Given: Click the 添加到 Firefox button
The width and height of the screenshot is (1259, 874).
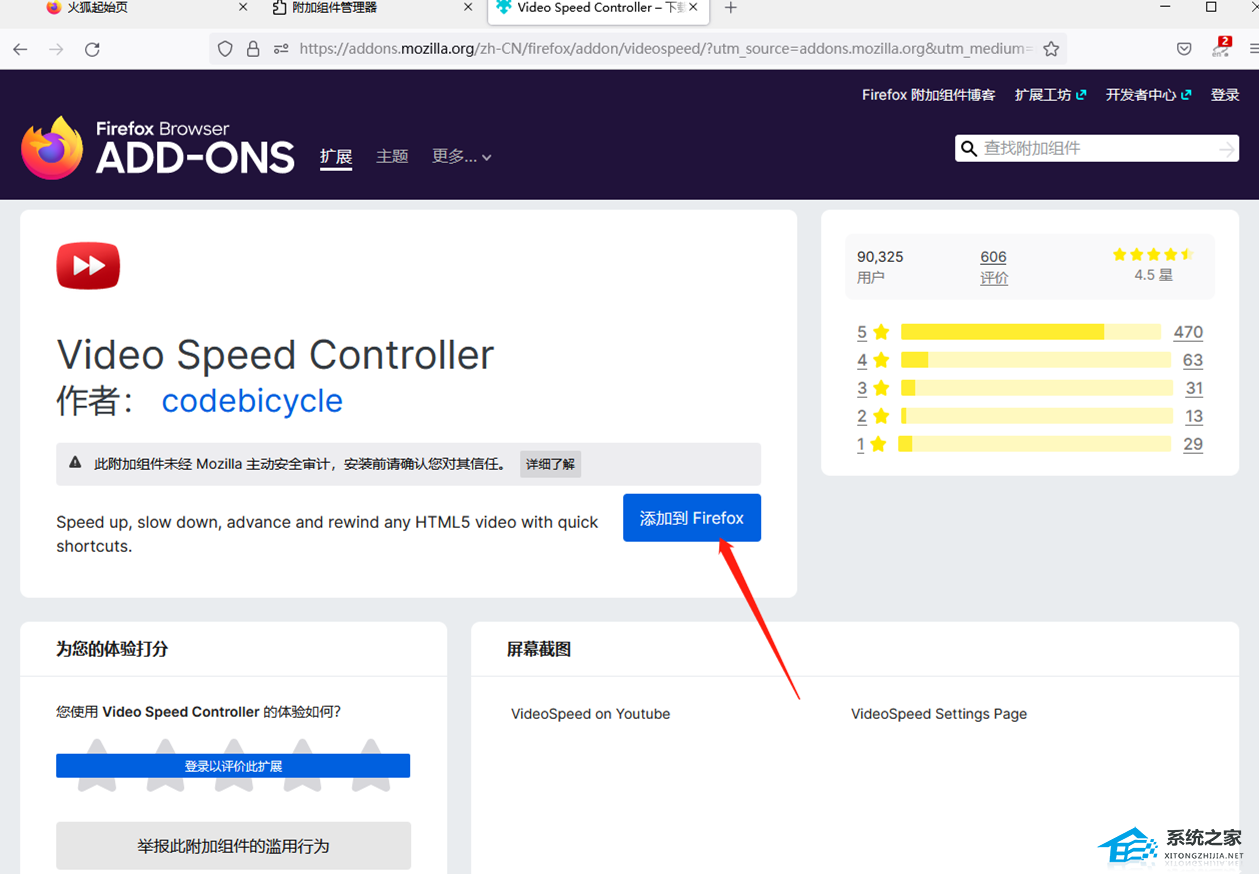Looking at the screenshot, I should click(691, 518).
